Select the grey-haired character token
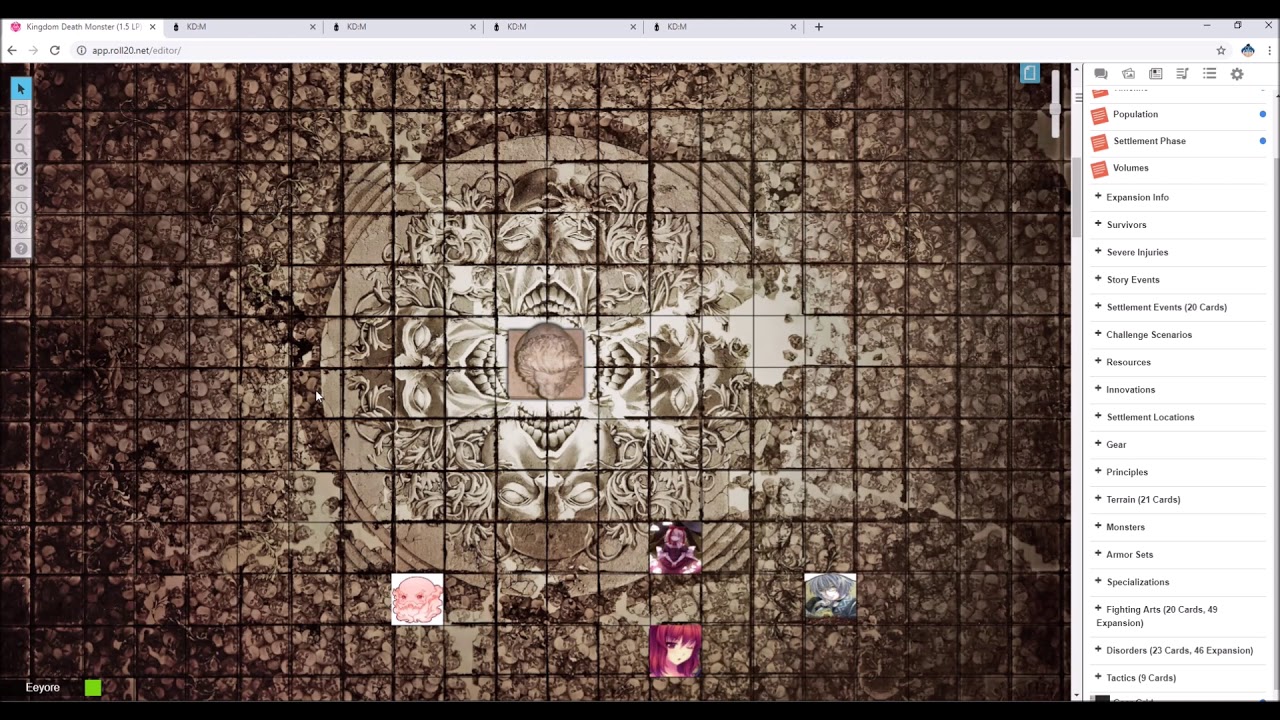 830,596
